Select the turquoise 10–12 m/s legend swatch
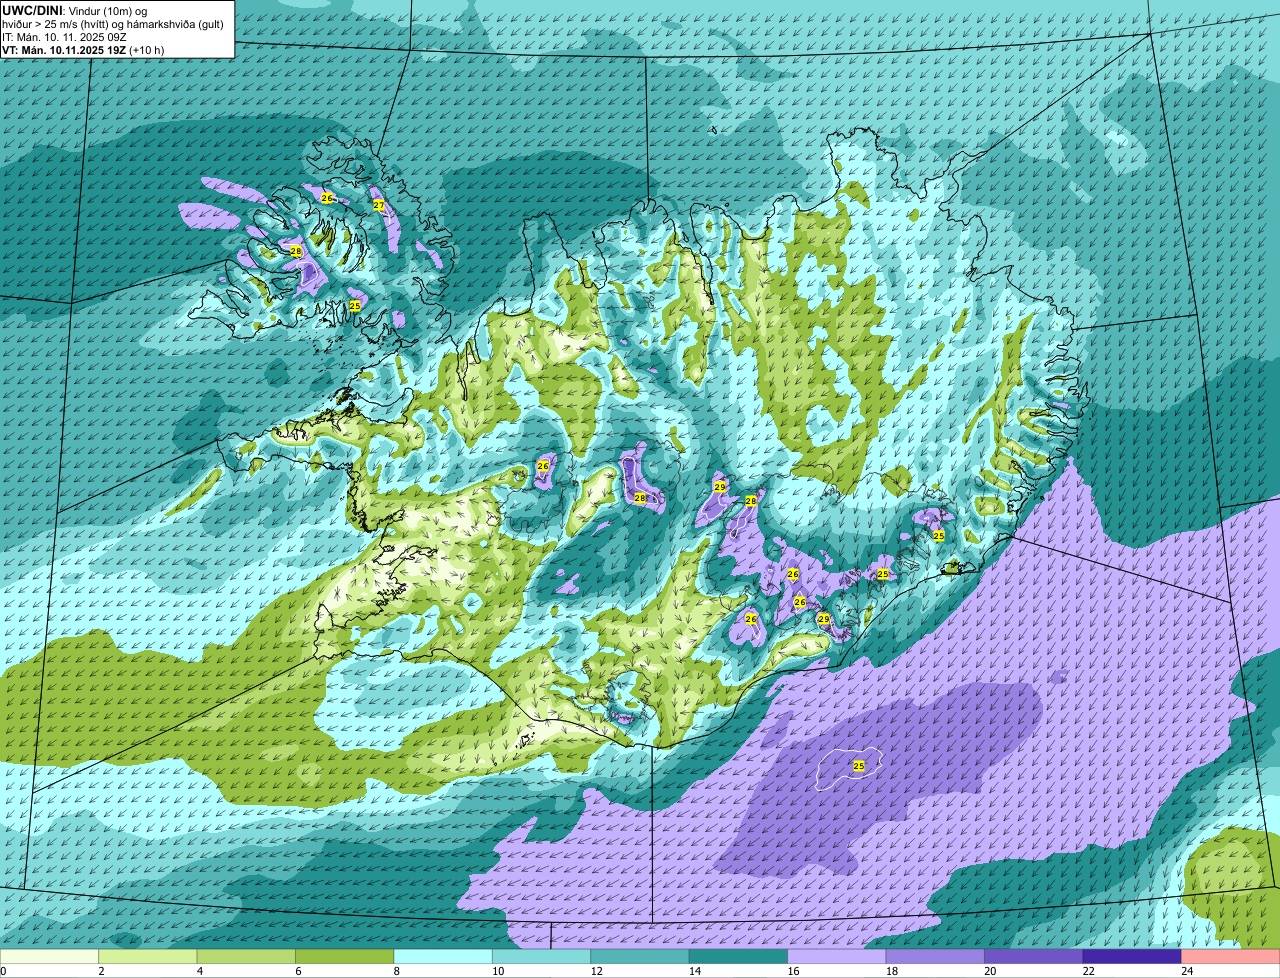1280x978 pixels. click(542, 956)
